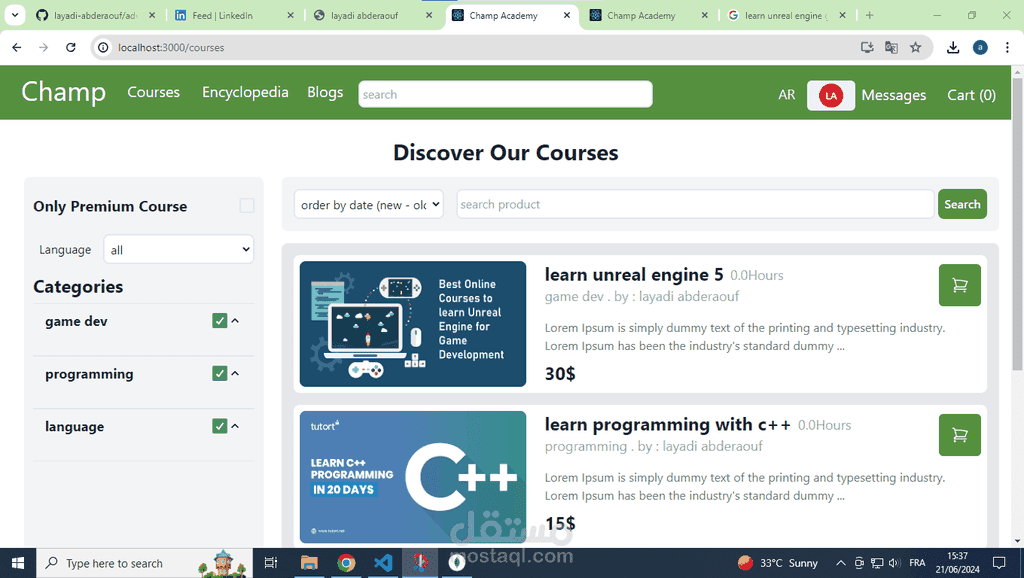Image resolution: width=1024 pixels, height=578 pixels.
Task: Reload the page with the refresh icon
Action: 71,47
